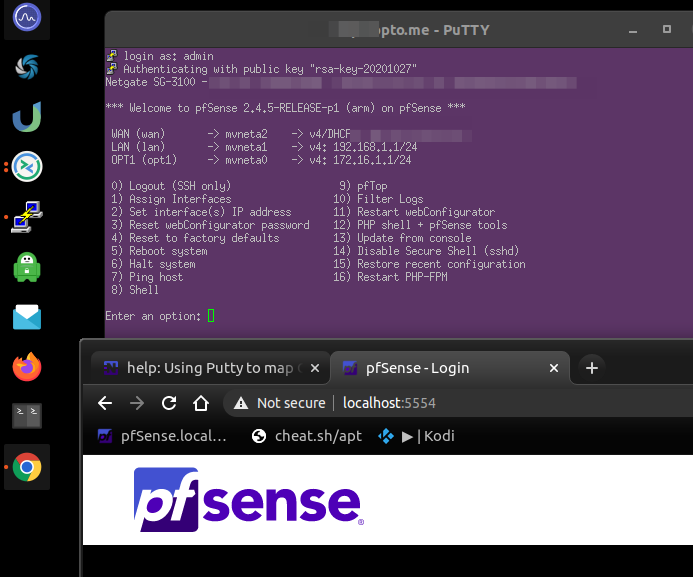Open the mail envelope dock icon
Screen dimensions: 693x577
[x=27, y=317]
